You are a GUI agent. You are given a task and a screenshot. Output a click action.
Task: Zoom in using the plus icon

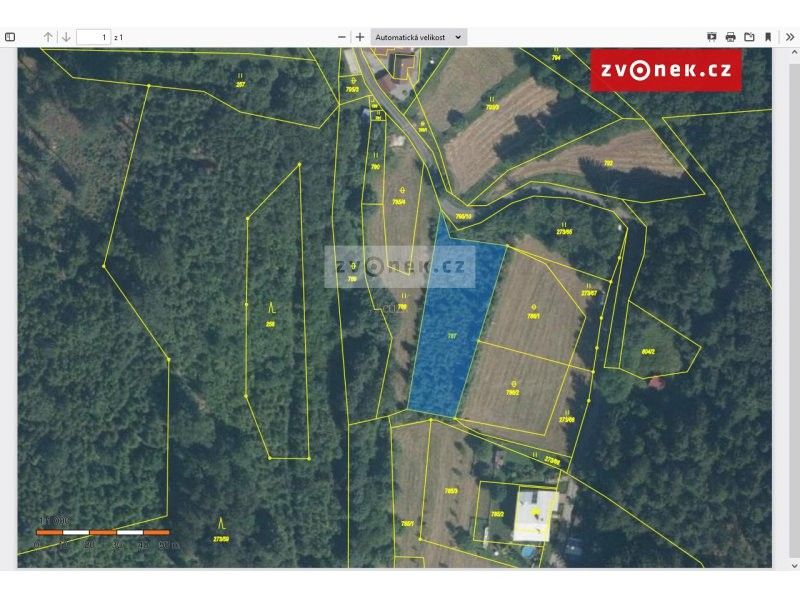tap(360, 36)
